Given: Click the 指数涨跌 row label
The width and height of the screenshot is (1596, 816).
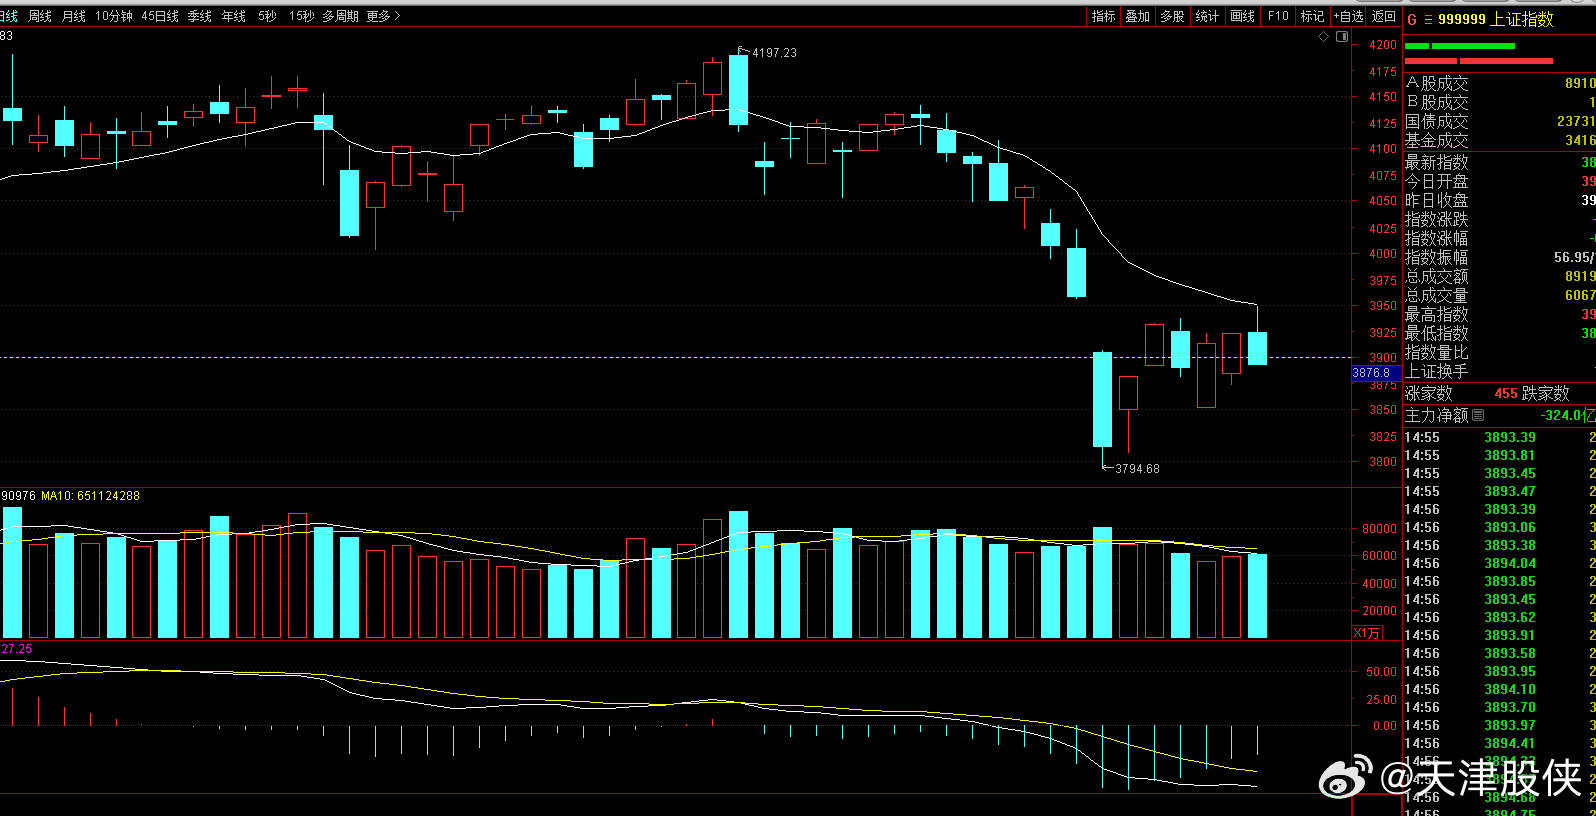Looking at the screenshot, I should coord(1437,219).
